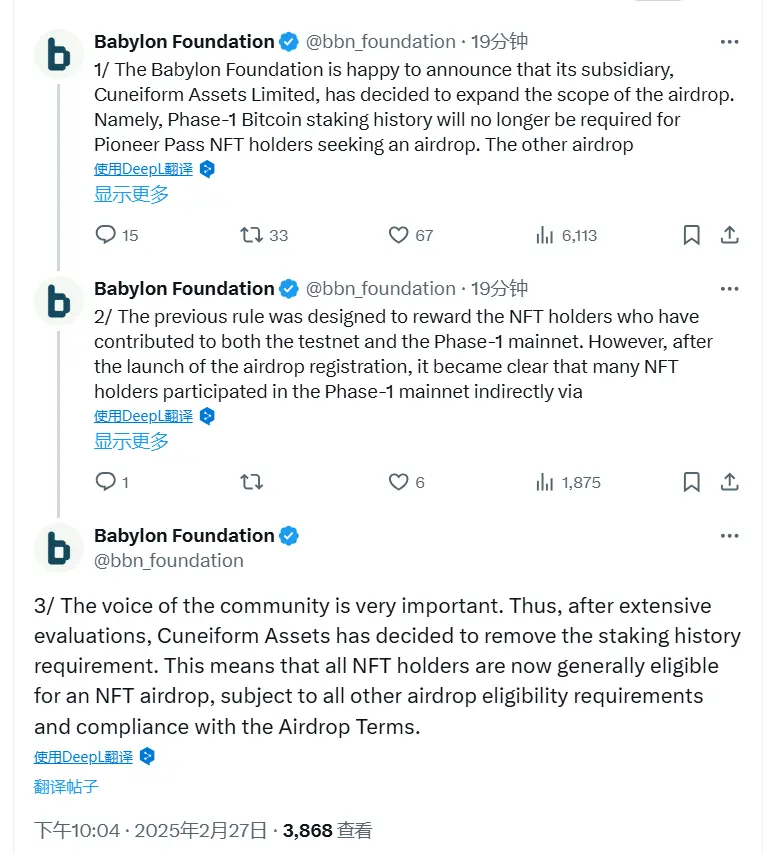Image resolution: width=766 pixels, height=854 pixels.
Task: Open the three-dot menu on the third tweet
Action: [729, 535]
